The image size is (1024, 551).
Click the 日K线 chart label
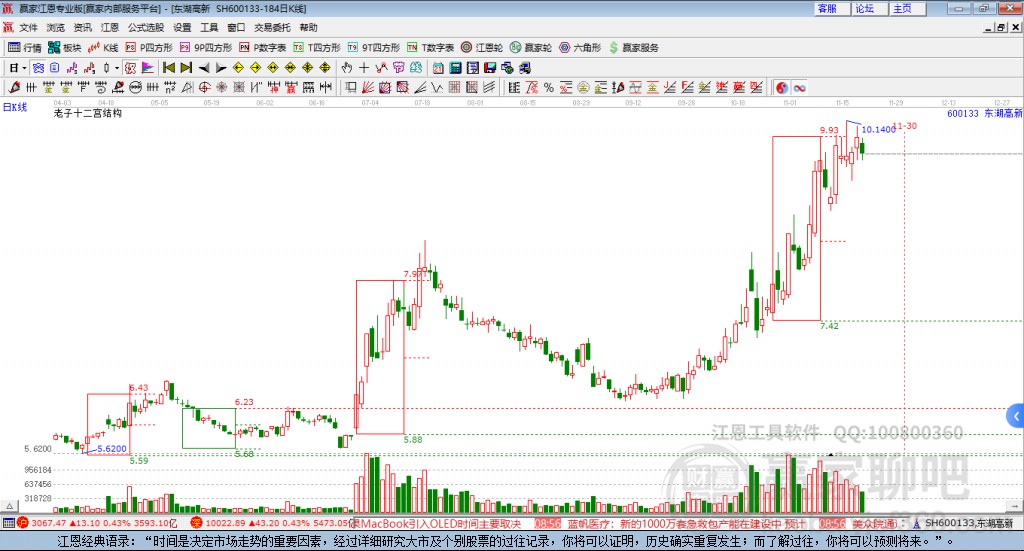click(15, 107)
